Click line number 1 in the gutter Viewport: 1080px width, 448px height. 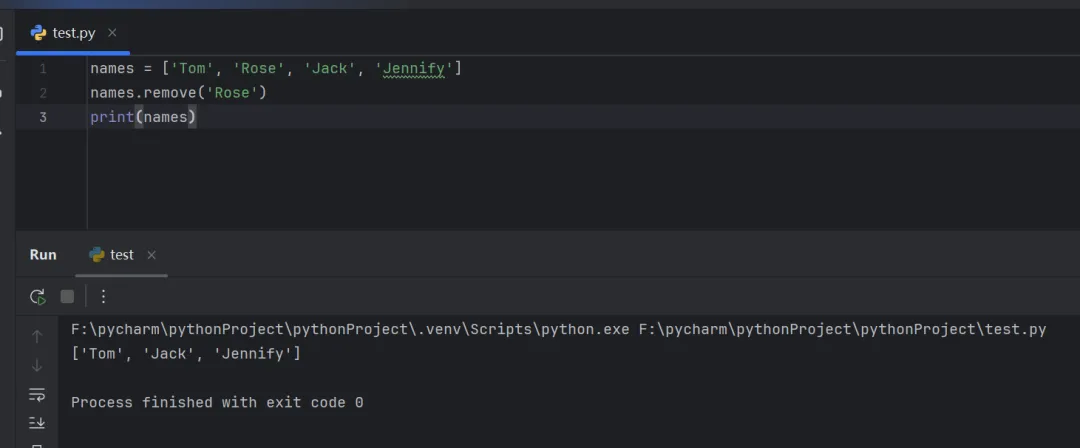(x=43, y=69)
